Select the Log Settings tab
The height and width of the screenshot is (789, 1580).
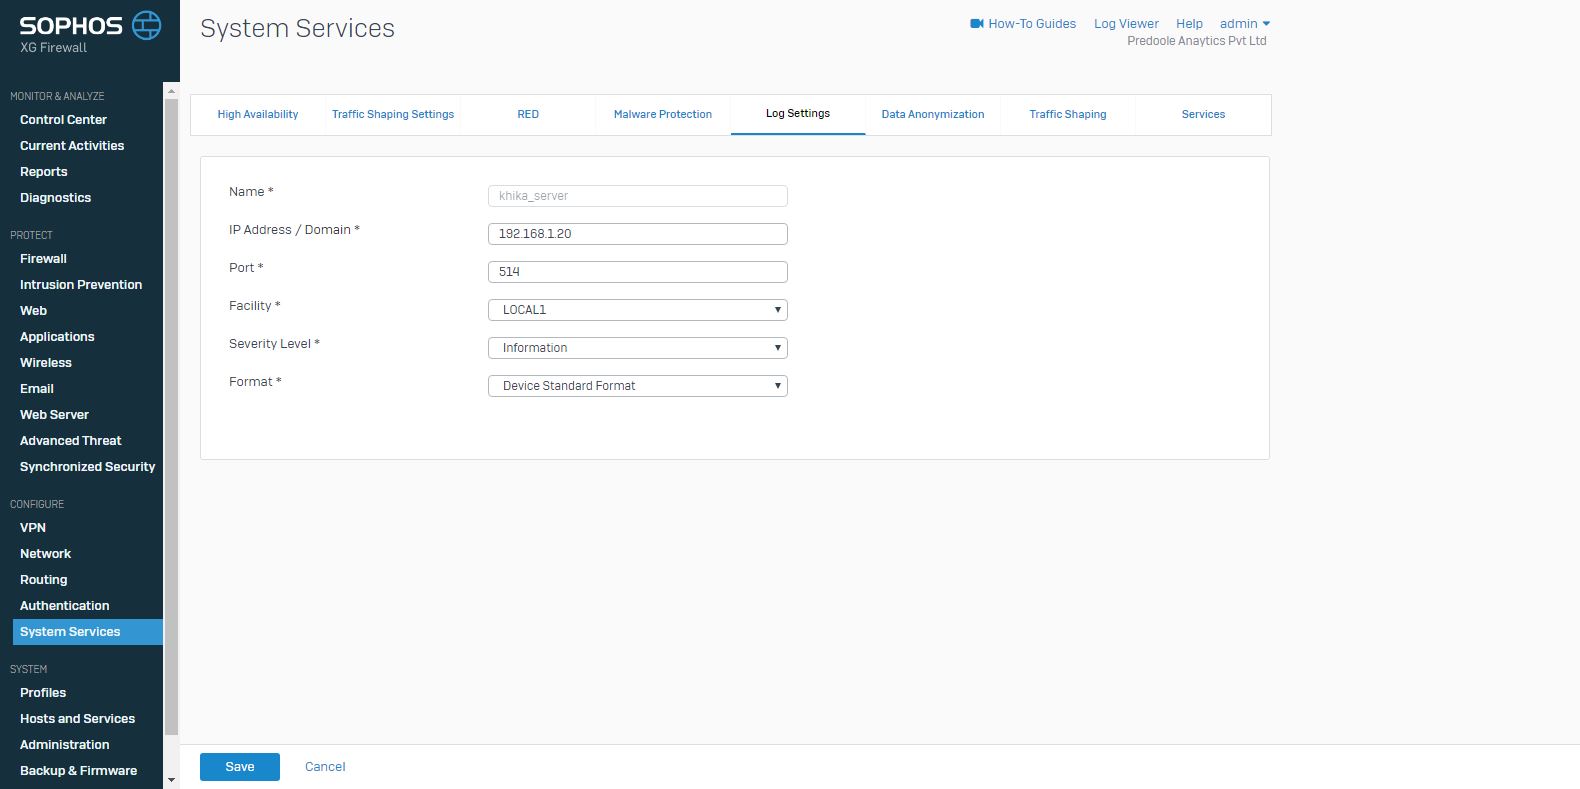click(798, 114)
